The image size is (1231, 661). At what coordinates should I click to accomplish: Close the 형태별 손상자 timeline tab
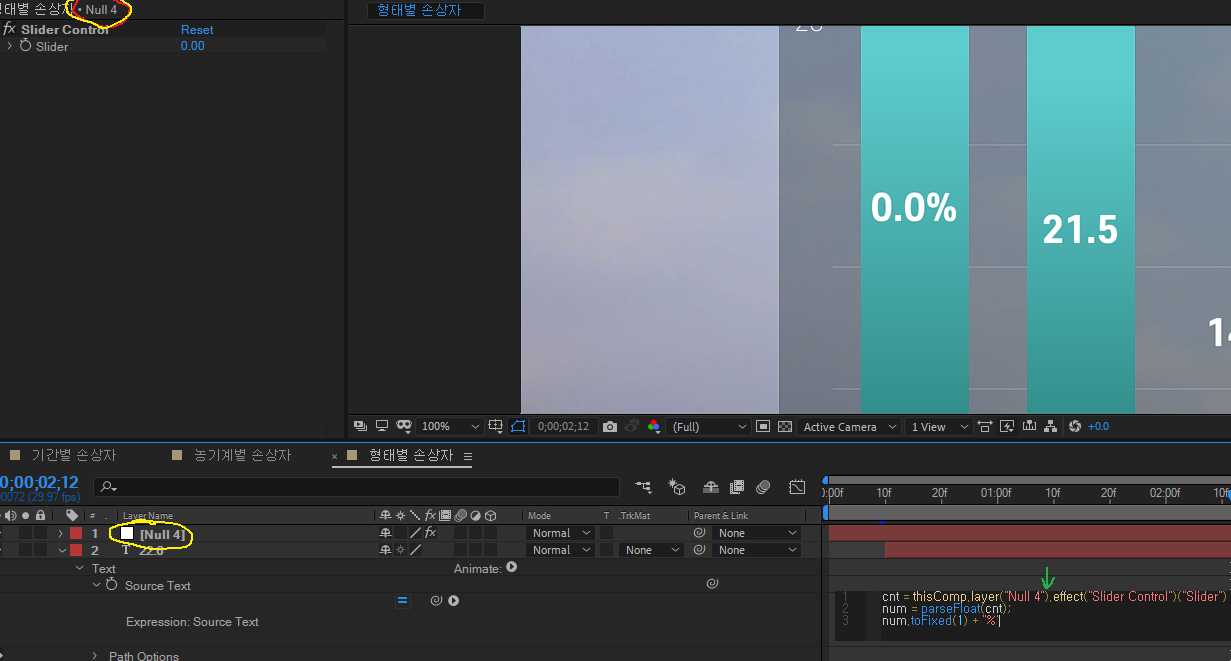click(334, 456)
